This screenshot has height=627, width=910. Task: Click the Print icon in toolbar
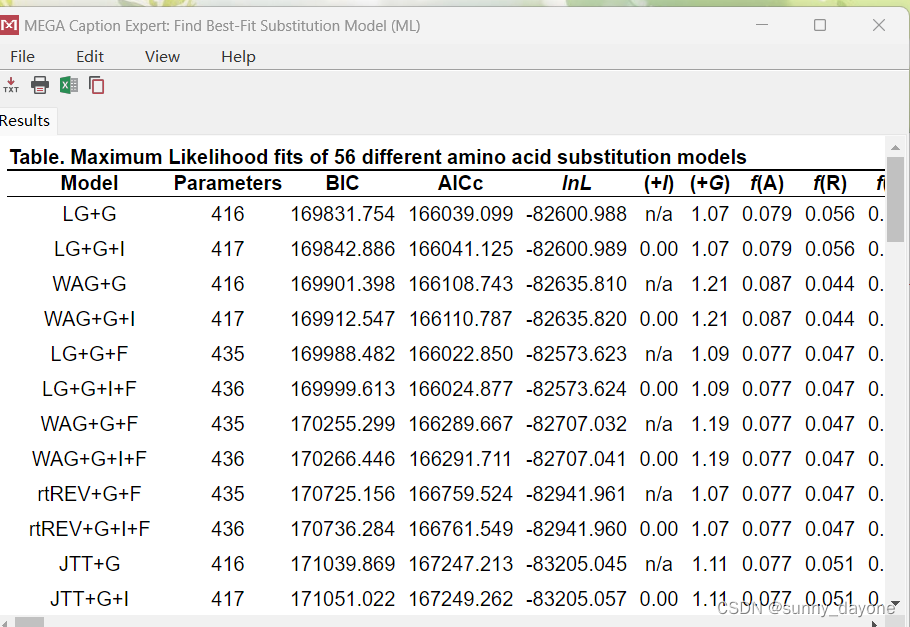coord(39,85)
